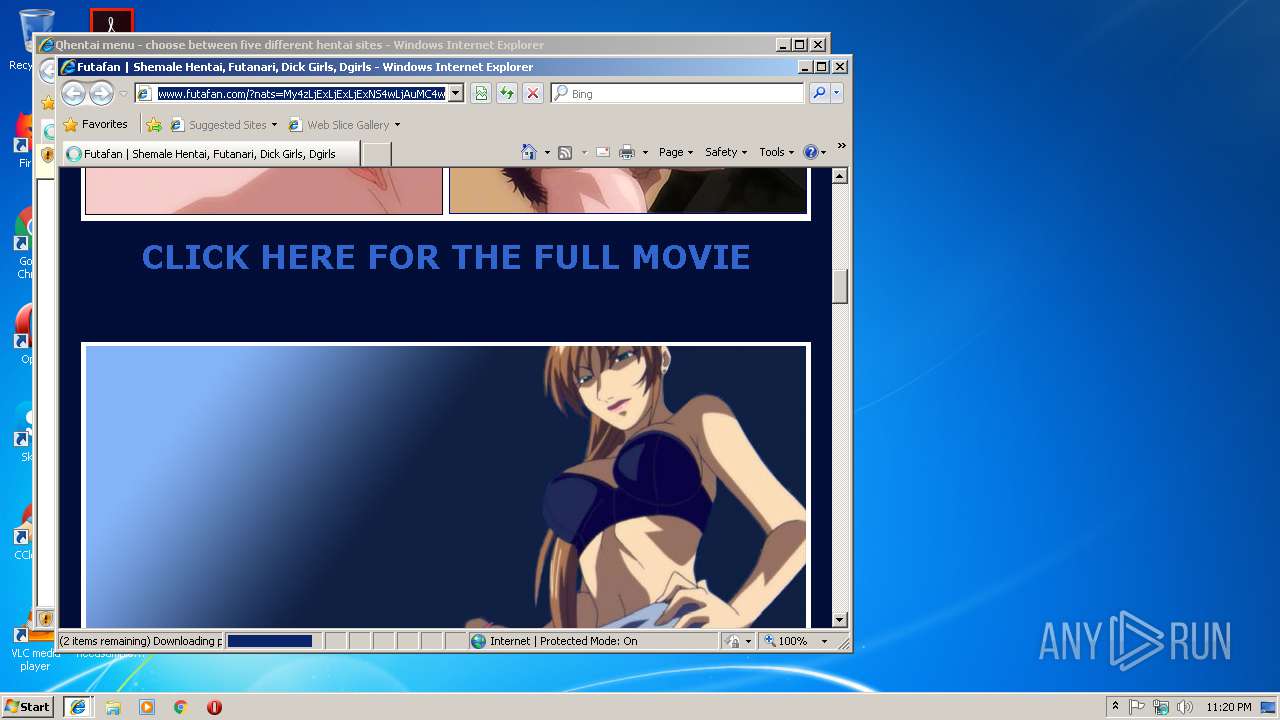Screen dimensions: 1280x720
Task: Toggle the Compatibility View icon
Action: point(481,93)
